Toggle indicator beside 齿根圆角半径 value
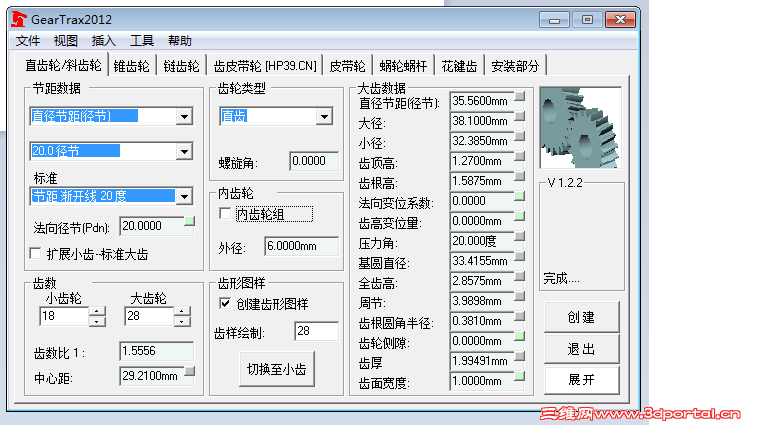Image resolution: width=760 pixels, height=427 pixels. 520,316
